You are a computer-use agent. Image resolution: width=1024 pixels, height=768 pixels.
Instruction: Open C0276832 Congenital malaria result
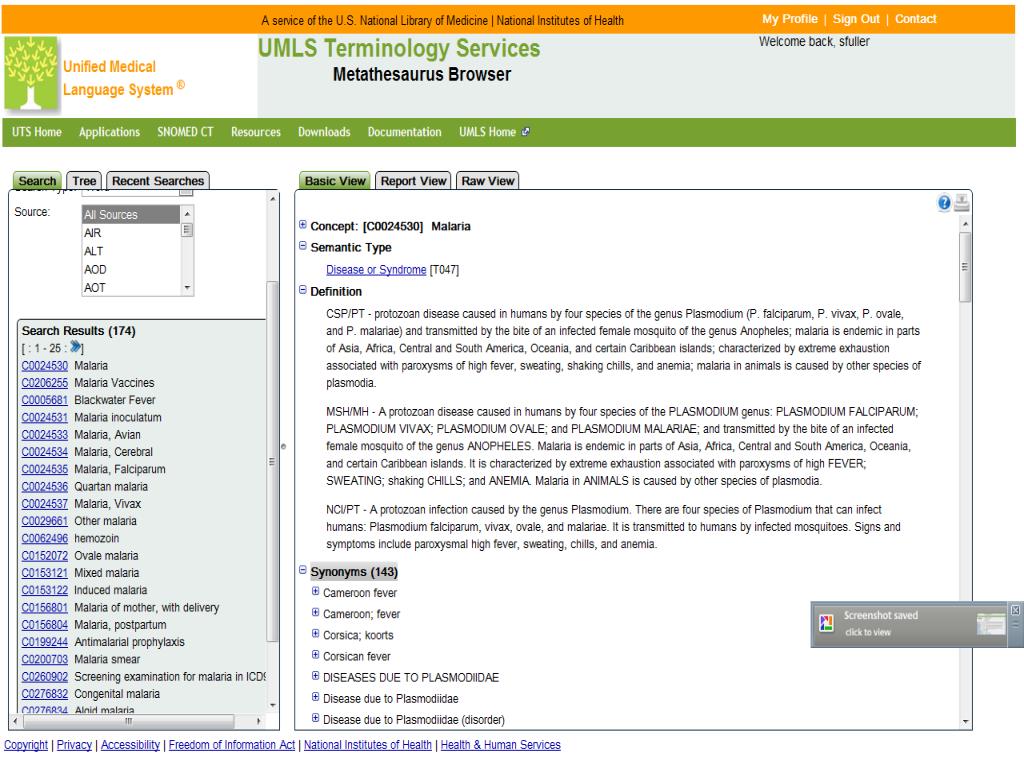click(44, 694)
